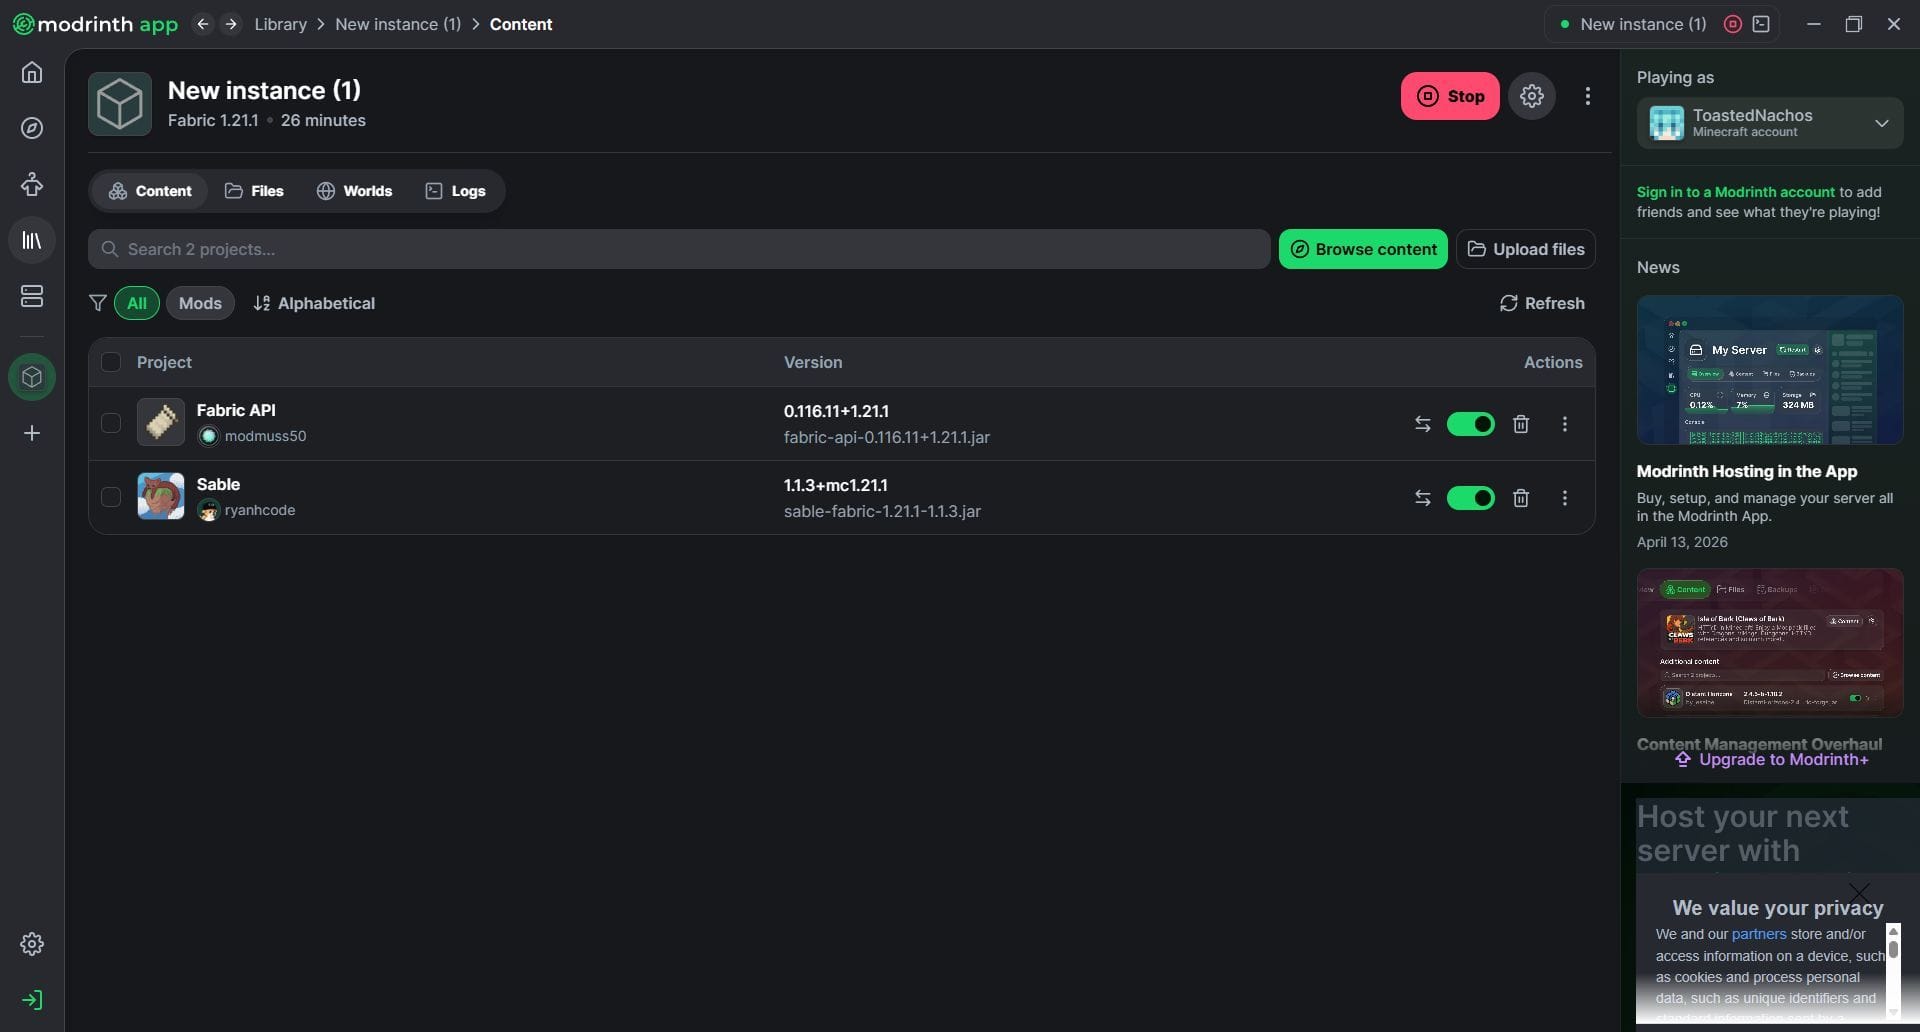Viewport: 1920px width, 1032px height.
Task: Click Sign in to a Modrinth account
Action: click(x=1735, y=192)
